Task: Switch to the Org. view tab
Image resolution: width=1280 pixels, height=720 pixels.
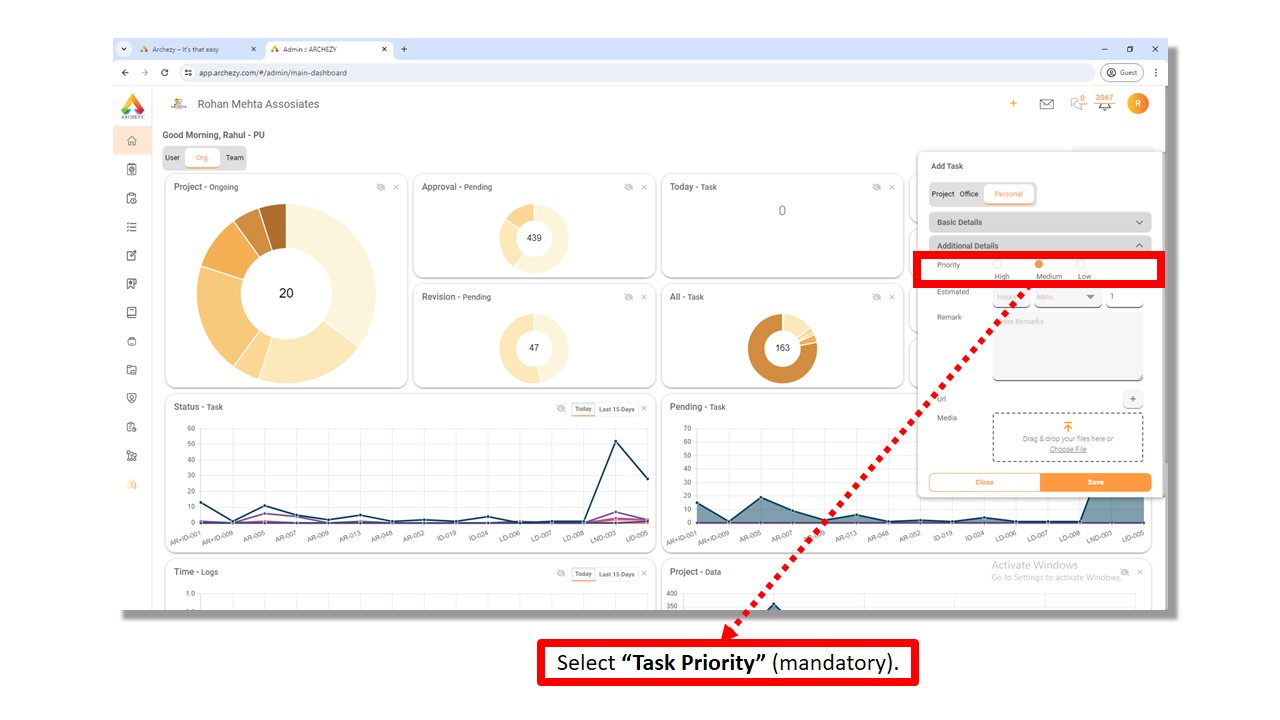Action: (202, 158)
